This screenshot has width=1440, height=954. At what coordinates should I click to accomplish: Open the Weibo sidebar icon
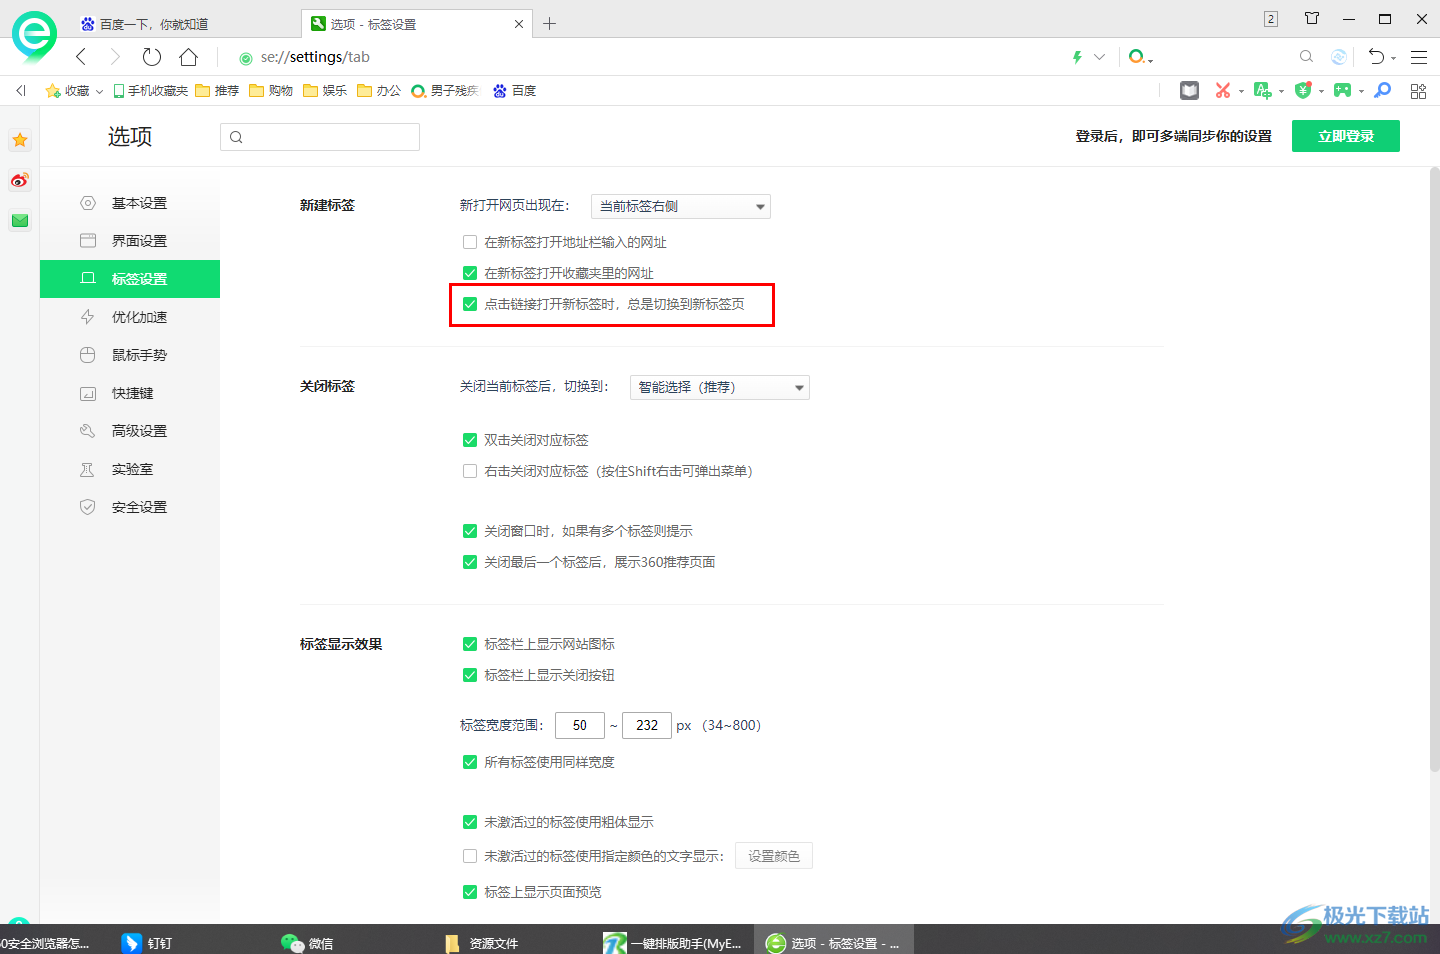click(x=20, y=180)
